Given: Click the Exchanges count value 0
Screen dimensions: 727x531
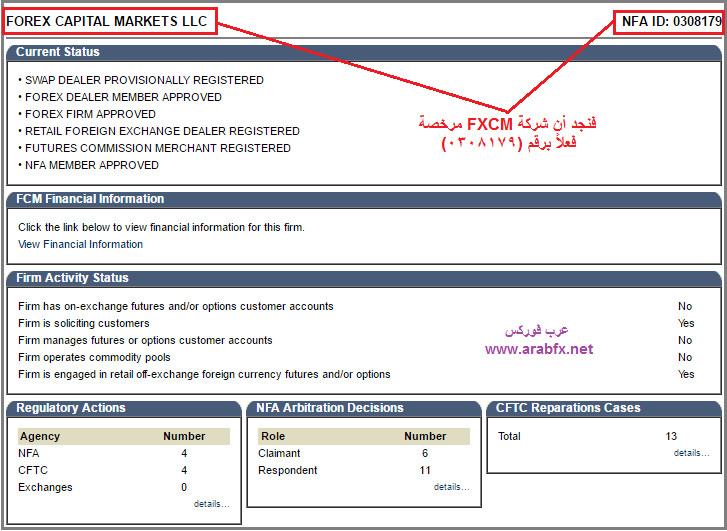Looking at the screenshot, I should point(184,487).
